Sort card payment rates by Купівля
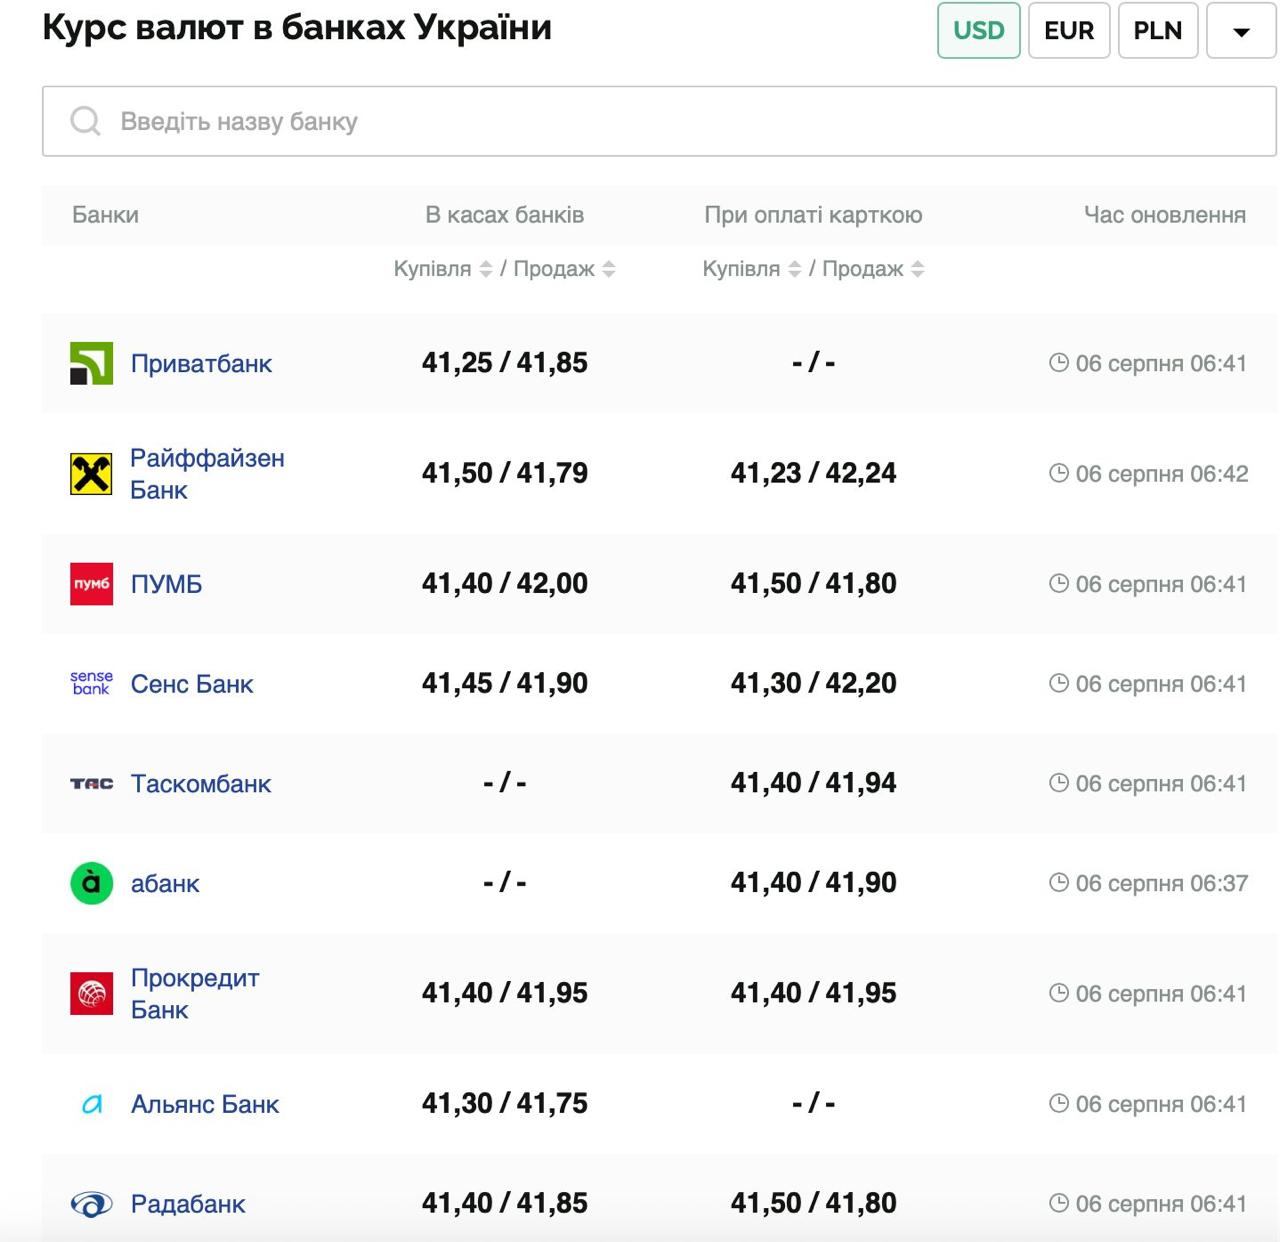The image size is (1280, 1242). click(x=795, y=269)
